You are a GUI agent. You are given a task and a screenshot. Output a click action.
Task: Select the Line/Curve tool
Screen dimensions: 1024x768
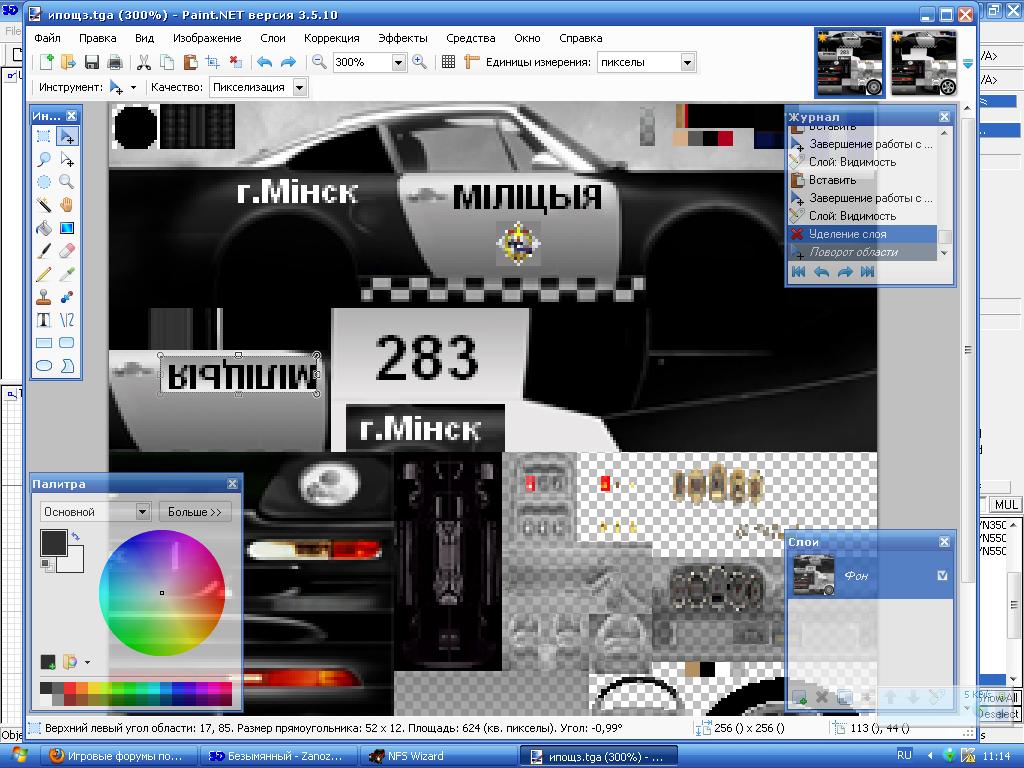point(67,319)
